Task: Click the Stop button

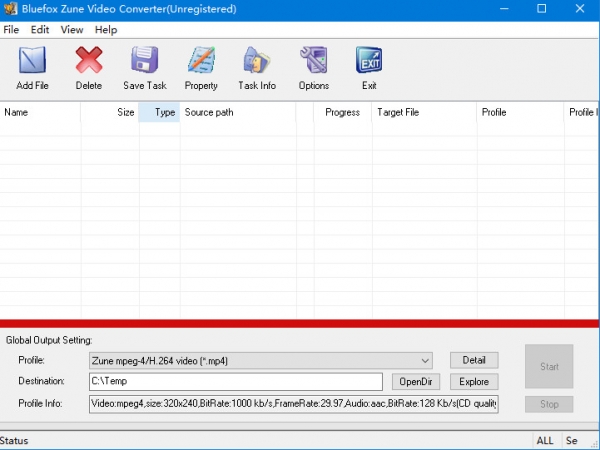Action: click(x=549, y=404)
